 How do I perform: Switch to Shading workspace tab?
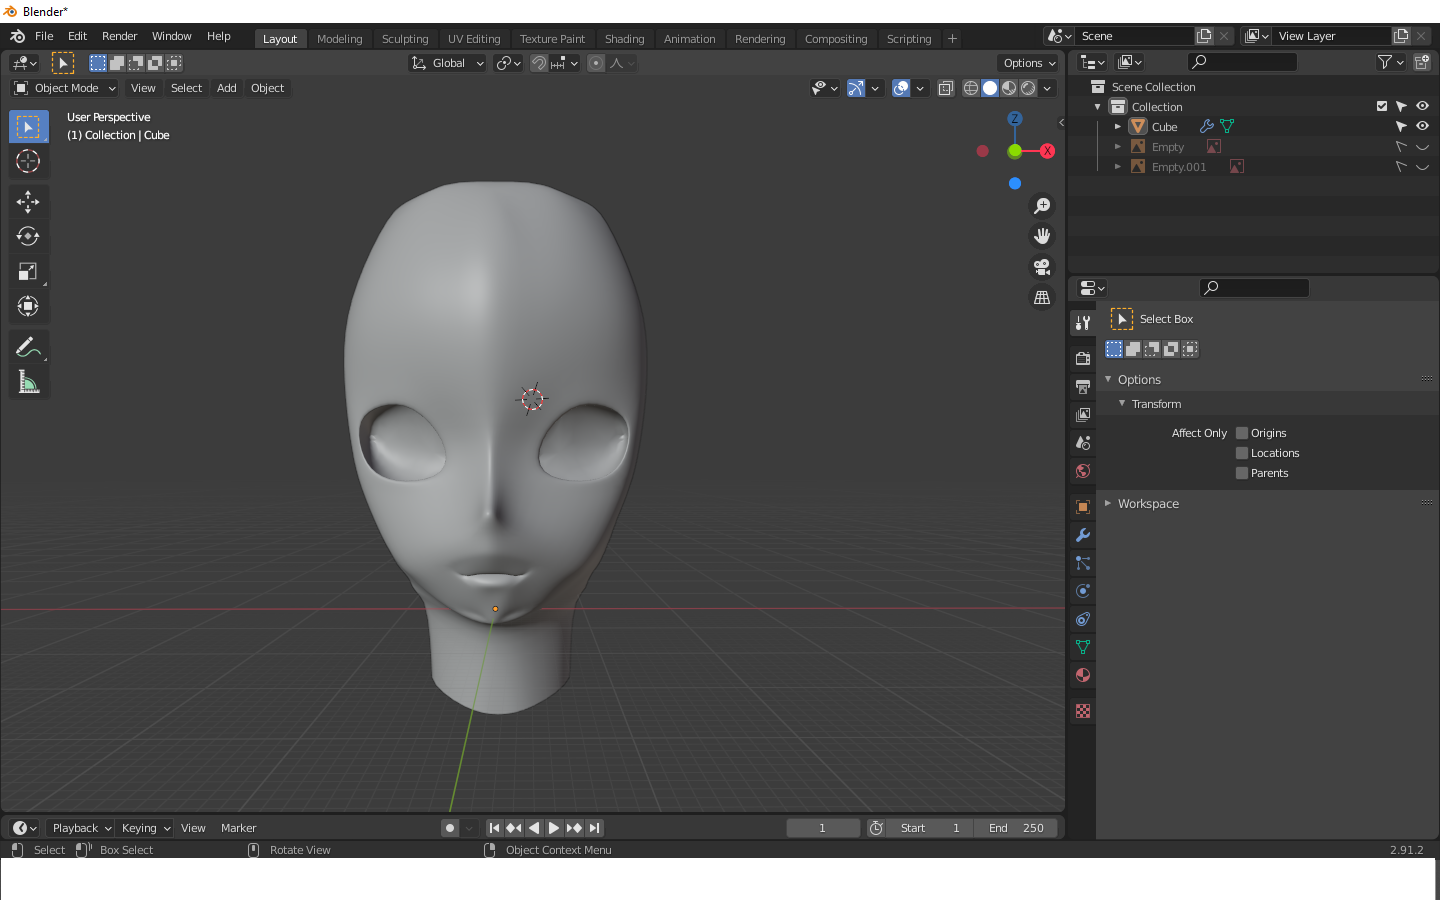624,39
